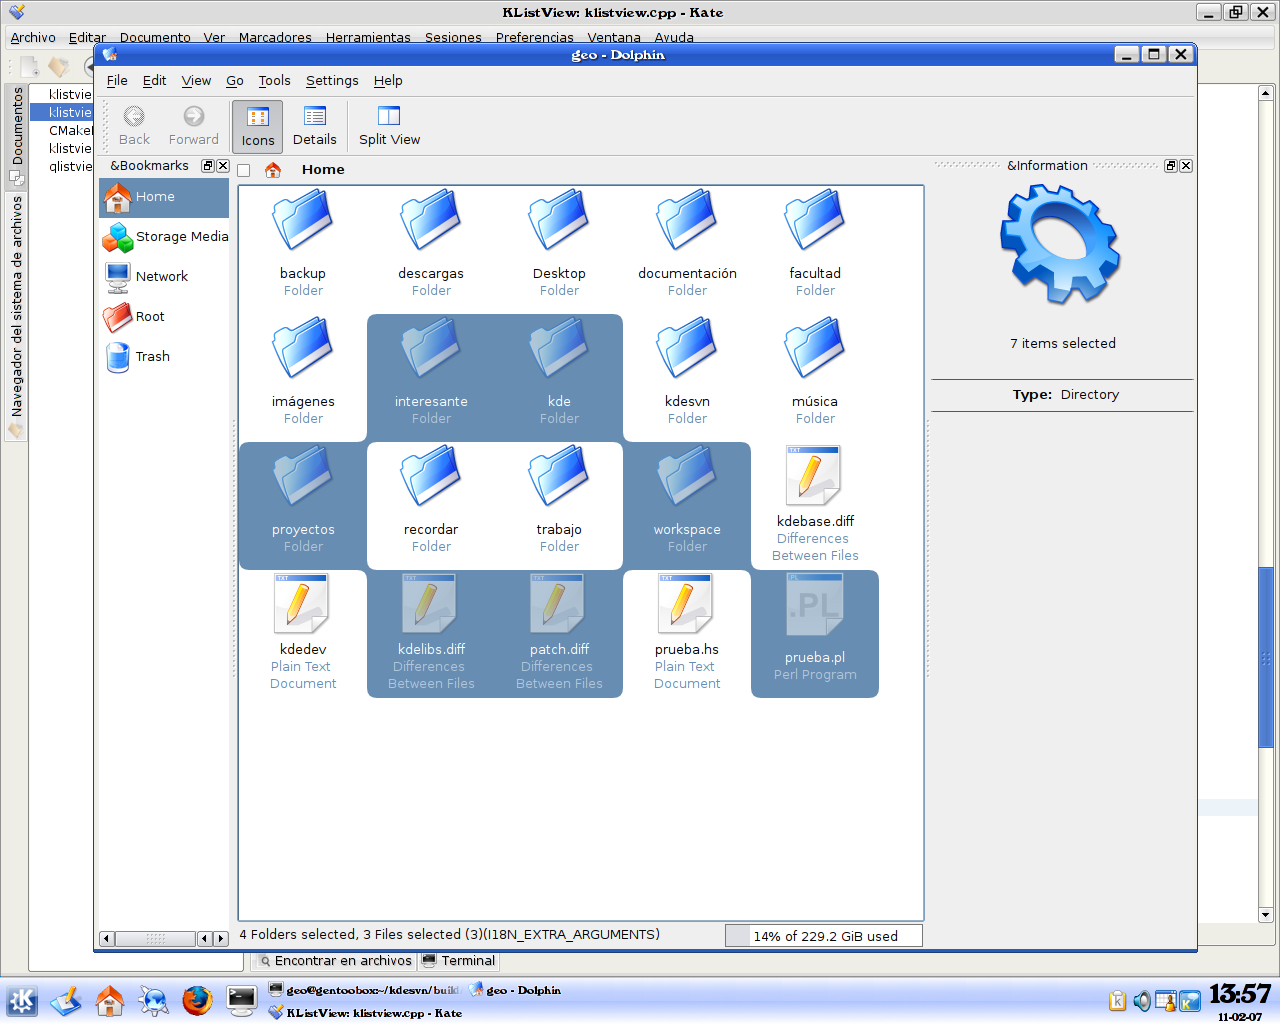Viewport: 1280px width, 1024px height.
Task: Click the kde folder icon
Action: click(x=559, y=348)
